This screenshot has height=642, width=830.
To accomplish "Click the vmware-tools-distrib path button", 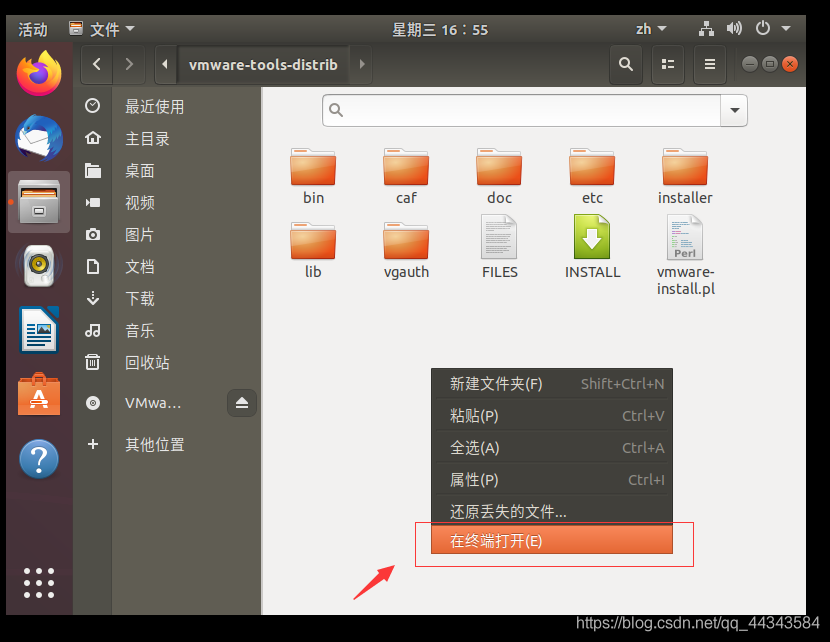I will (x=263, y=65).
